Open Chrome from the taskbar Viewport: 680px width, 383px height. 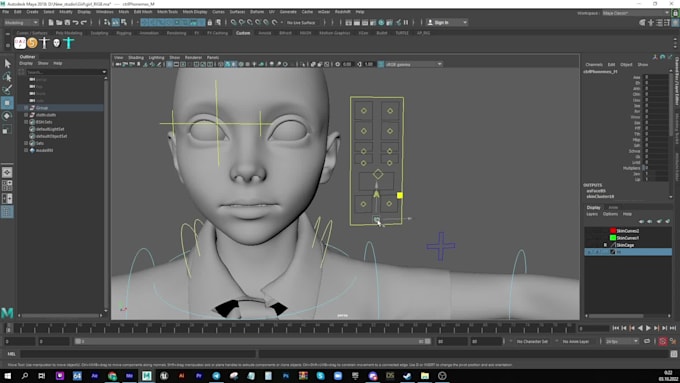point(112,376)
